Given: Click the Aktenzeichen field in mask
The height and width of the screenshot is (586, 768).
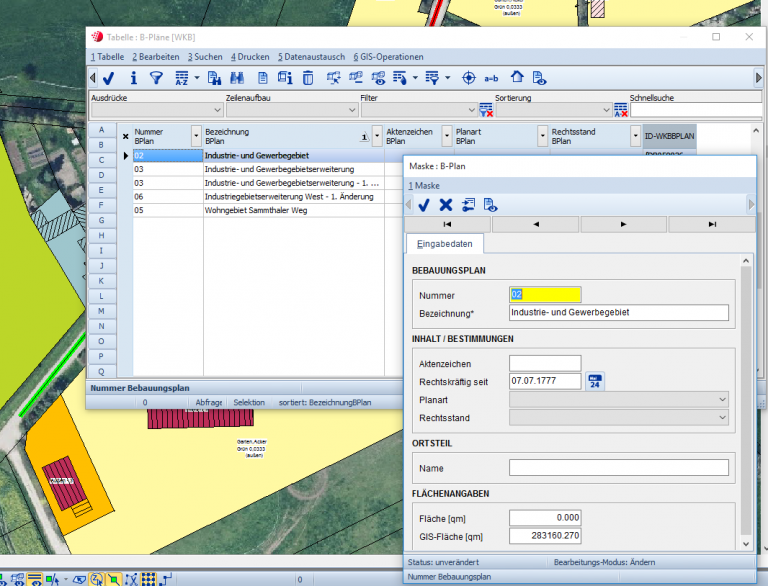Looking at the screenshot, I should pyautogui.click(x=545, y=363).
